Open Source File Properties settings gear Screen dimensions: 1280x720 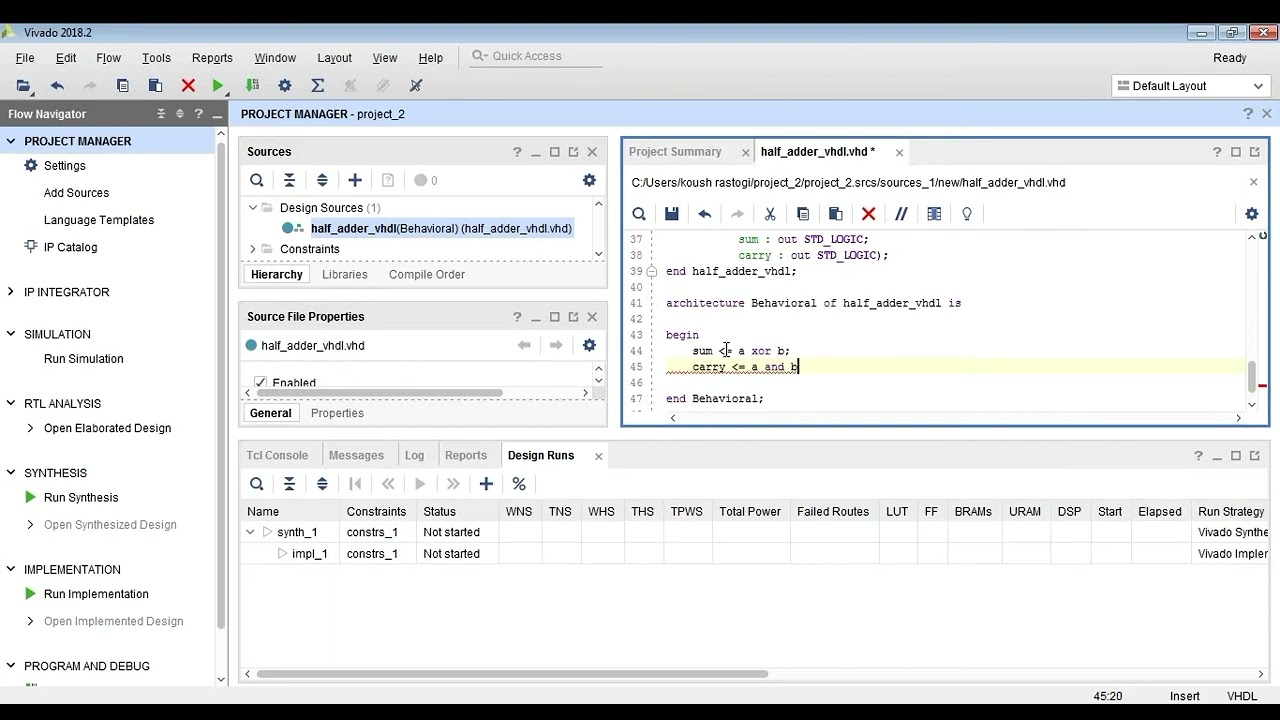(589, 345)
